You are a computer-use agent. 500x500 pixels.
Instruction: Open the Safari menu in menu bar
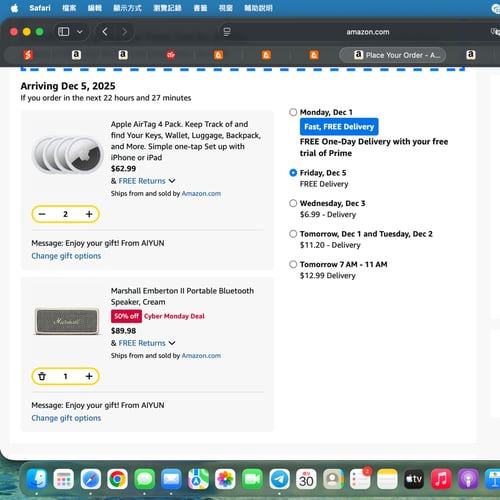pyautogui.click(x=40, y=8)
